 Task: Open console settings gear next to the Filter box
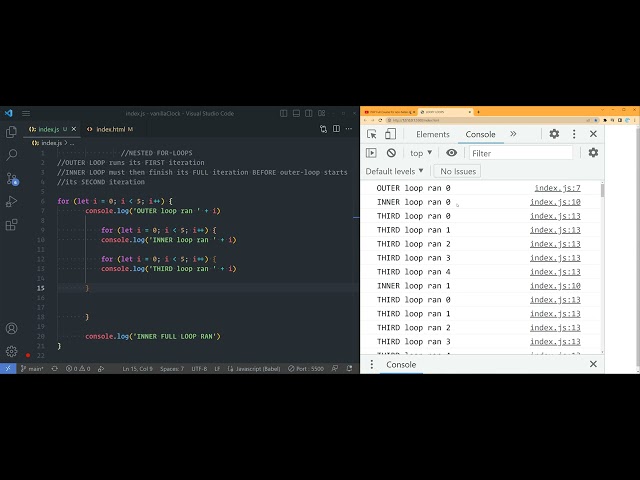pos(593,153)
